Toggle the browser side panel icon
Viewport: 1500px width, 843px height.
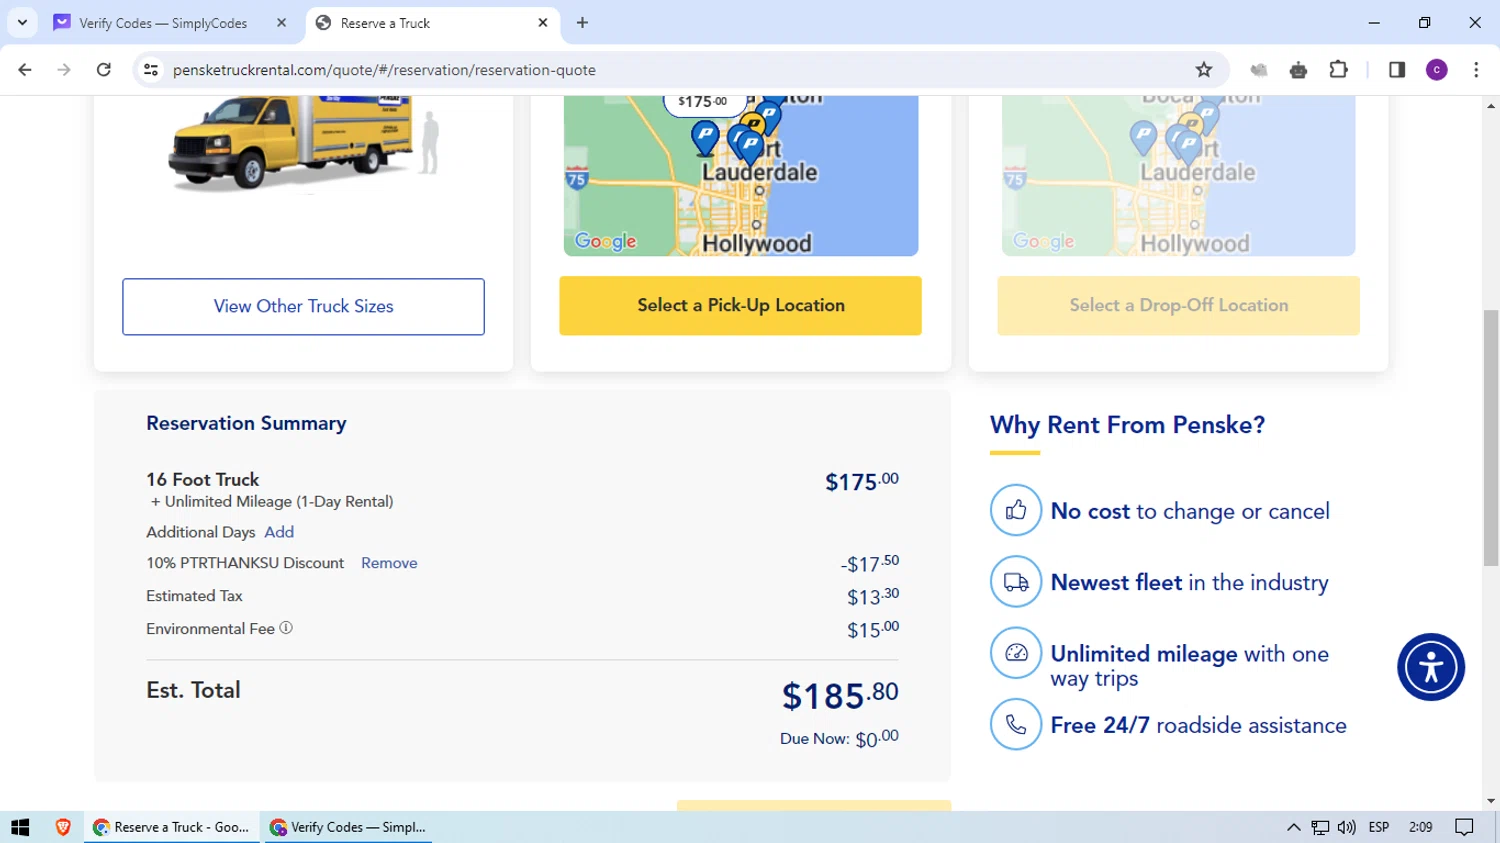[x=1397, y=70]
